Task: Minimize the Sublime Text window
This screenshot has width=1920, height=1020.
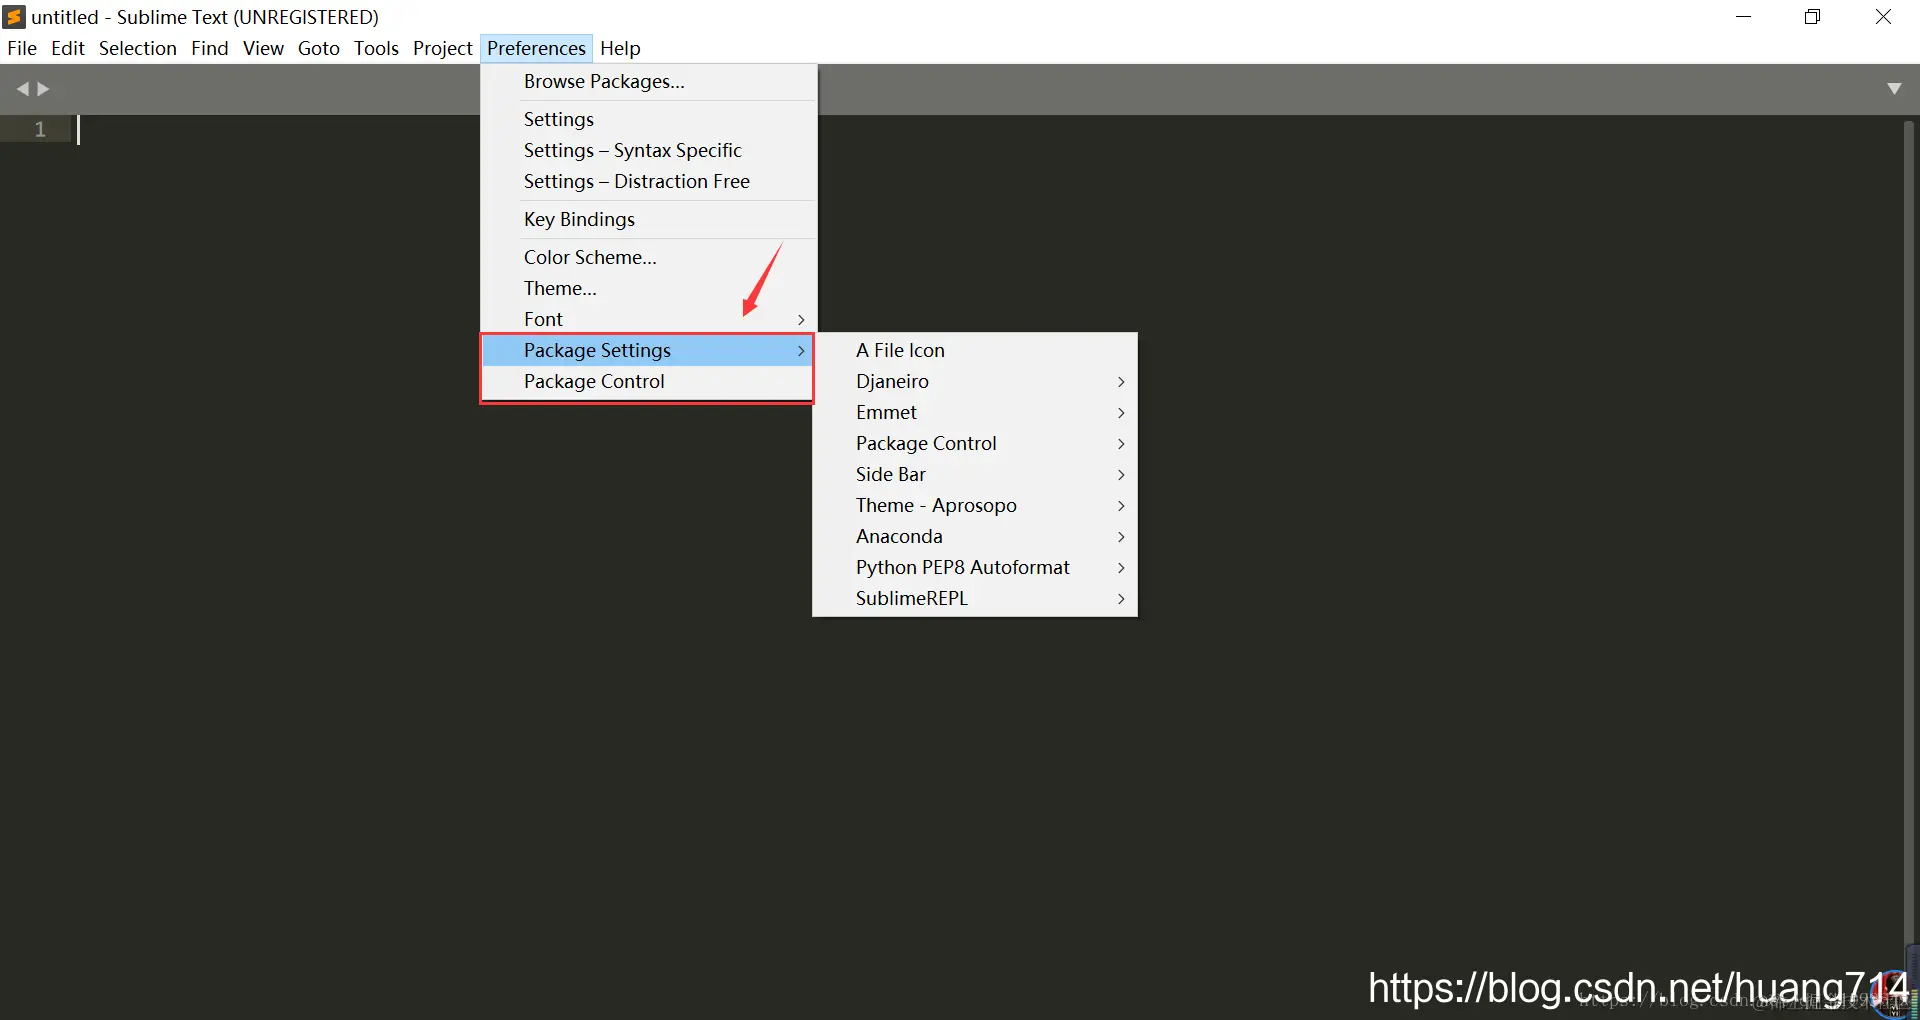Action: (x=1744, y=17)
